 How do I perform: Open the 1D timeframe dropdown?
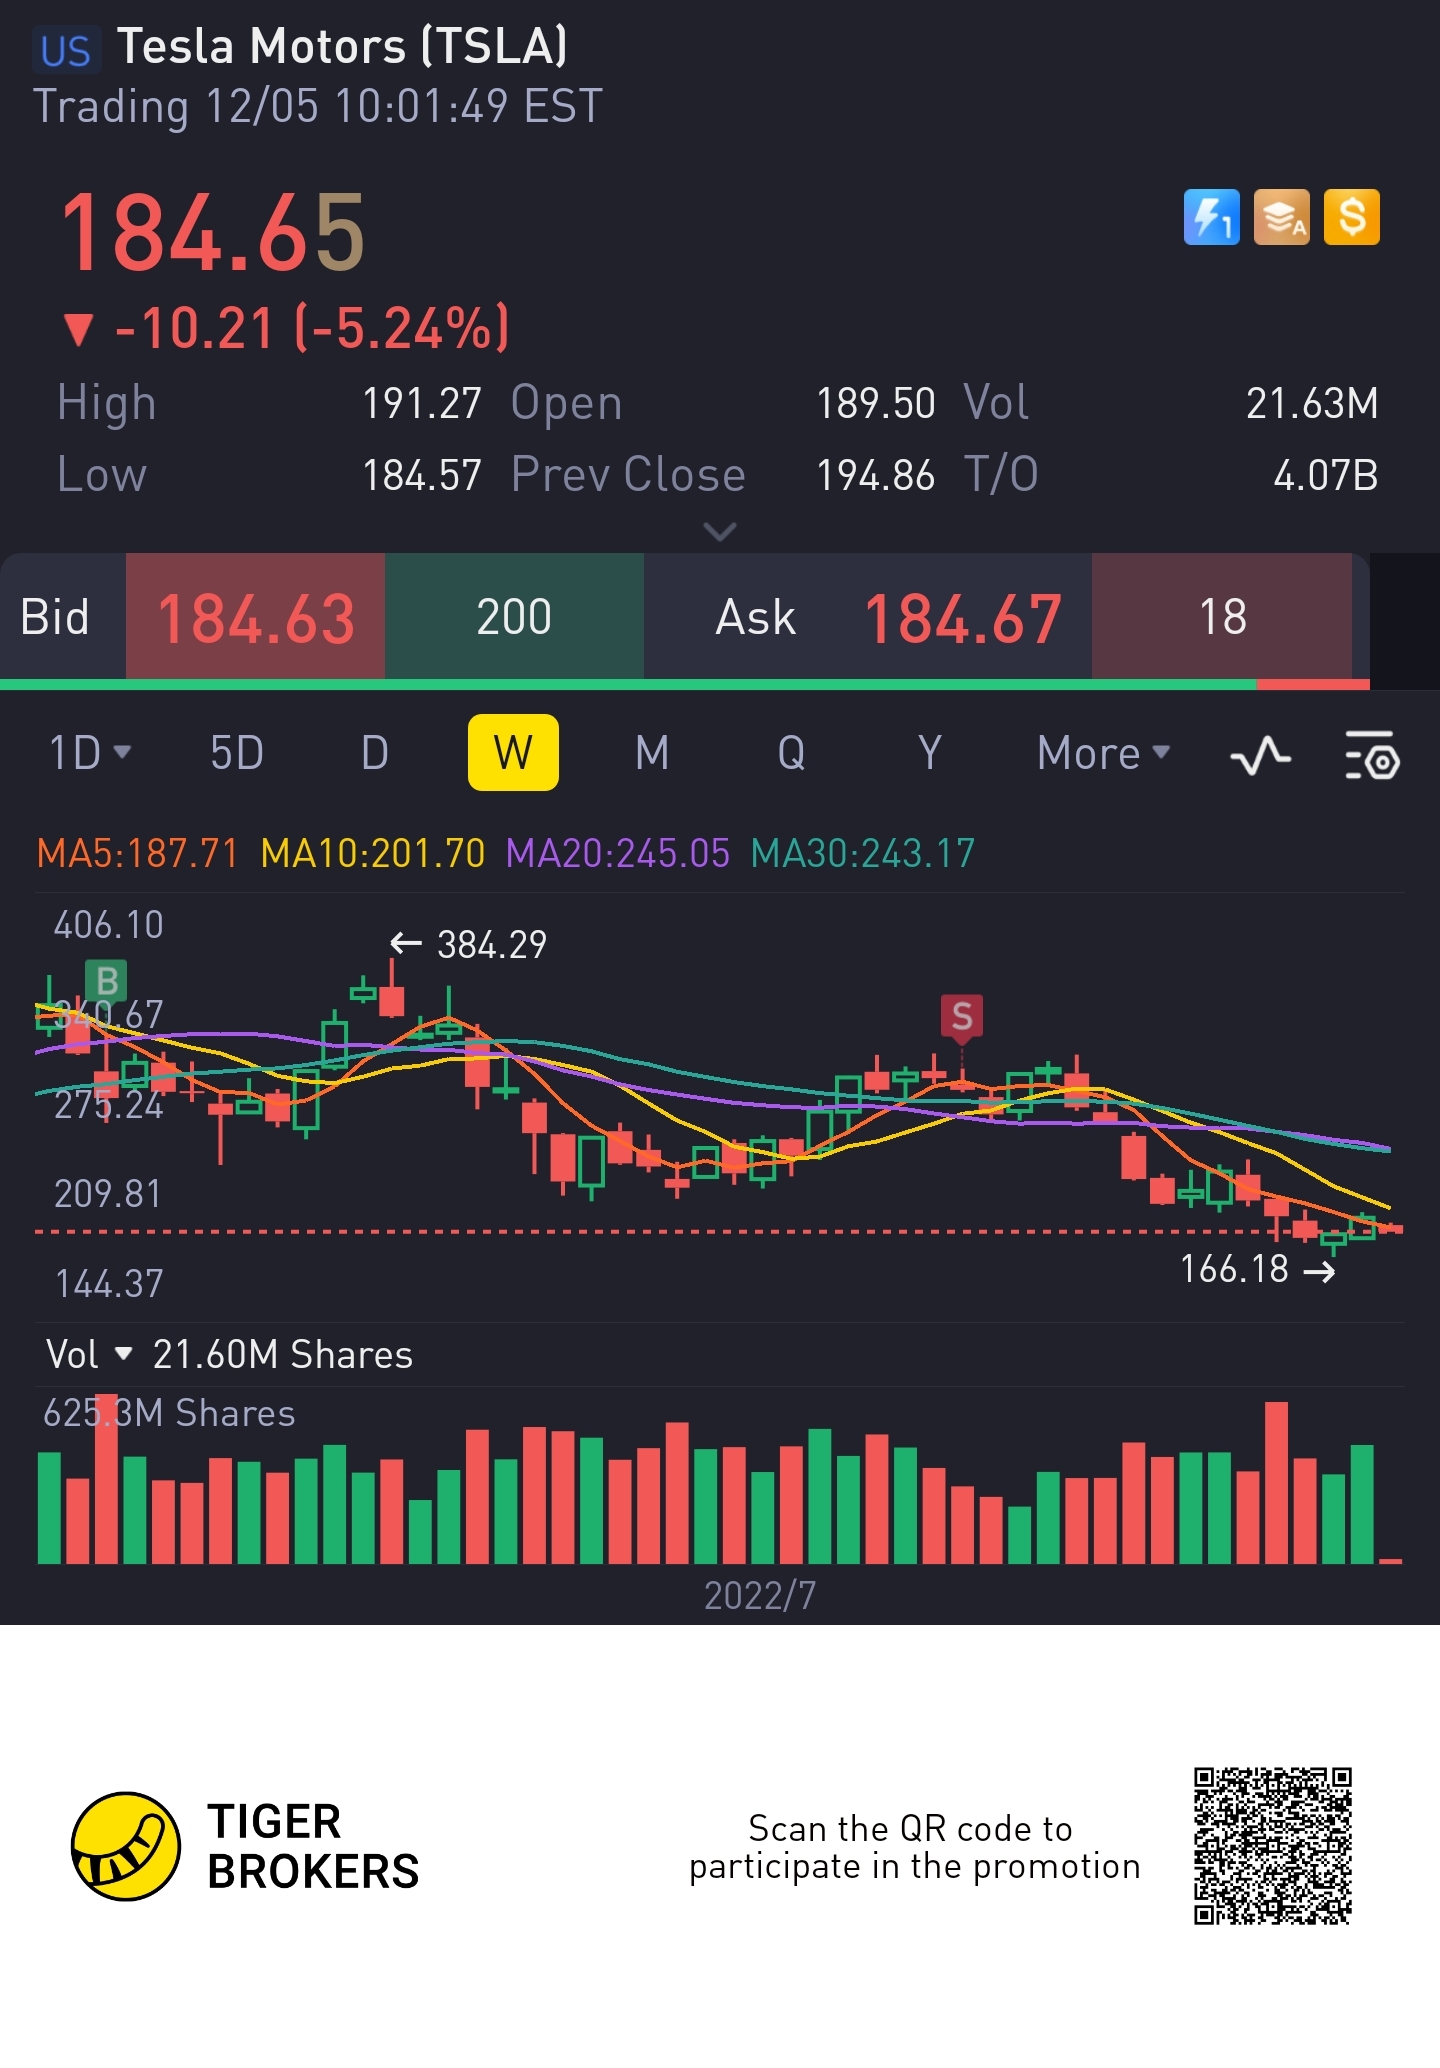pyautogui.click(x=90, y=753)
